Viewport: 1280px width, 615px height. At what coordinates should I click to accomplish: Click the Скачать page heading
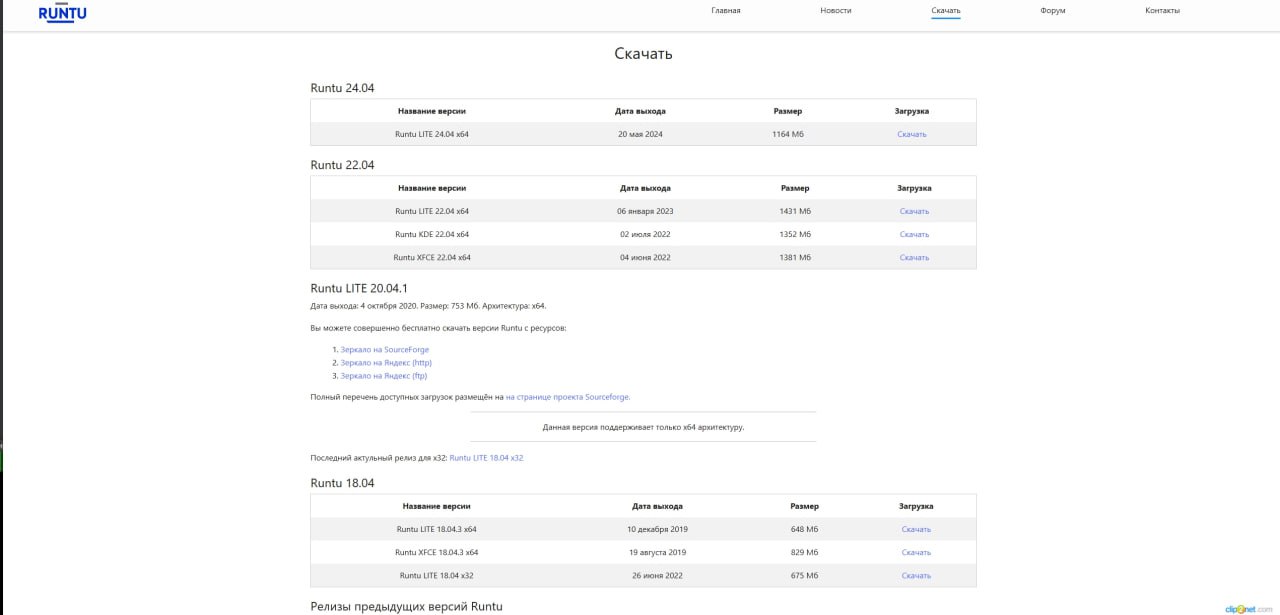pos(643,54)
